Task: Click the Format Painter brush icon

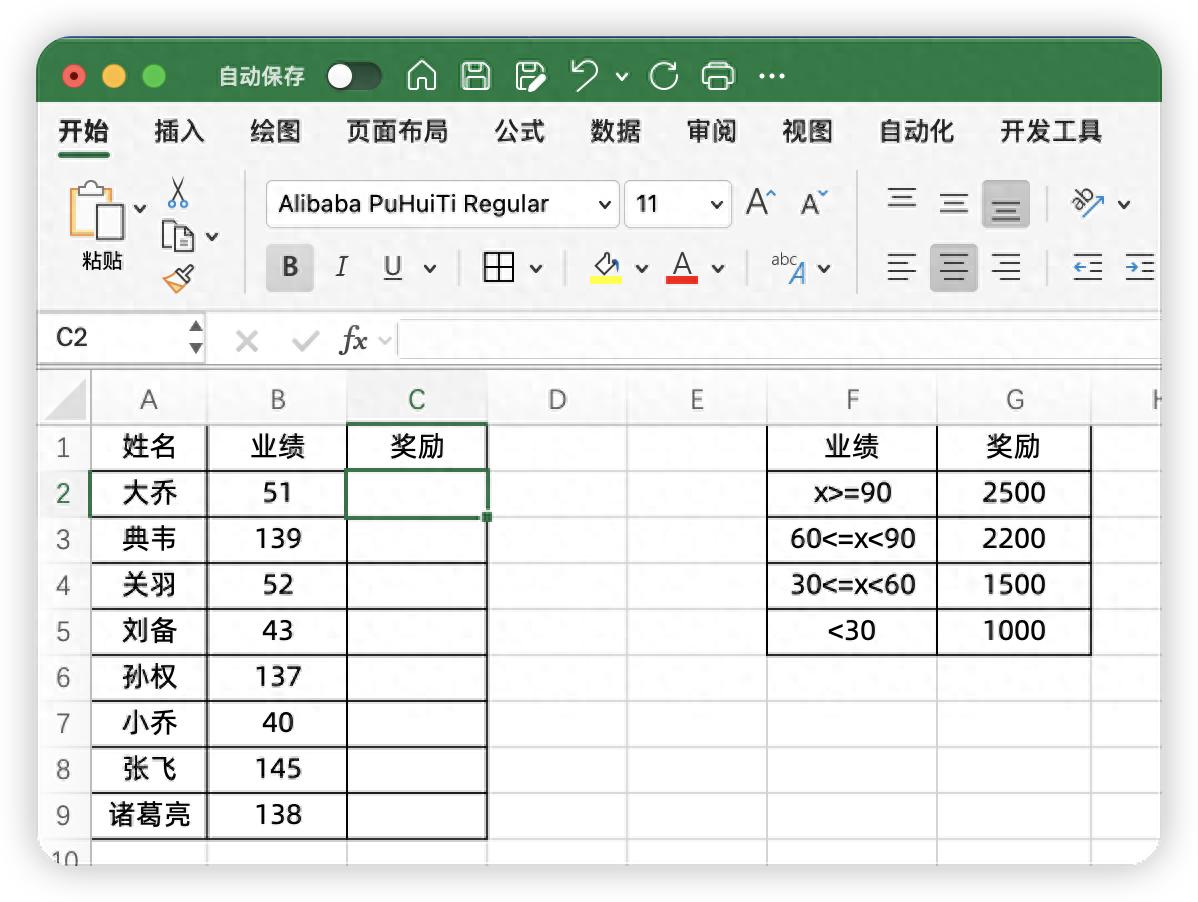Action: pyautogui.click(x=179, y=279)
